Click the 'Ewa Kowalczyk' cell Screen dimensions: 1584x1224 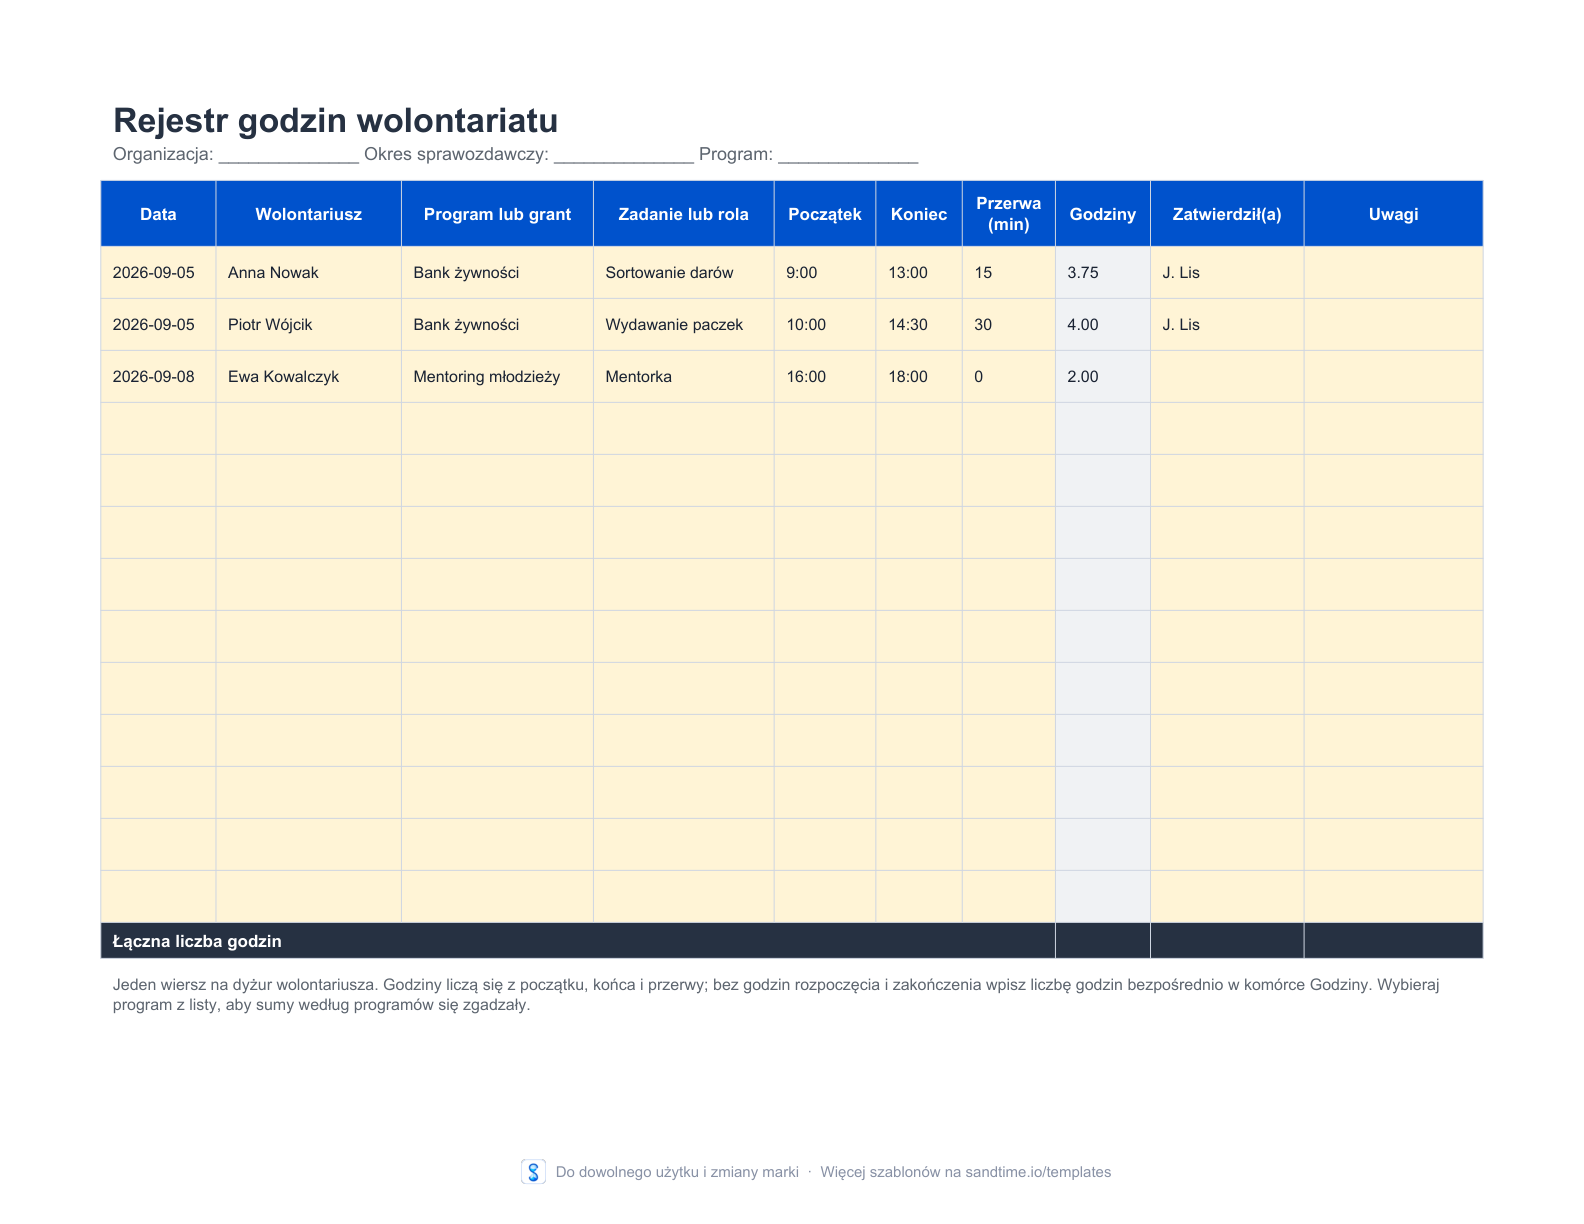coord(309,376)
